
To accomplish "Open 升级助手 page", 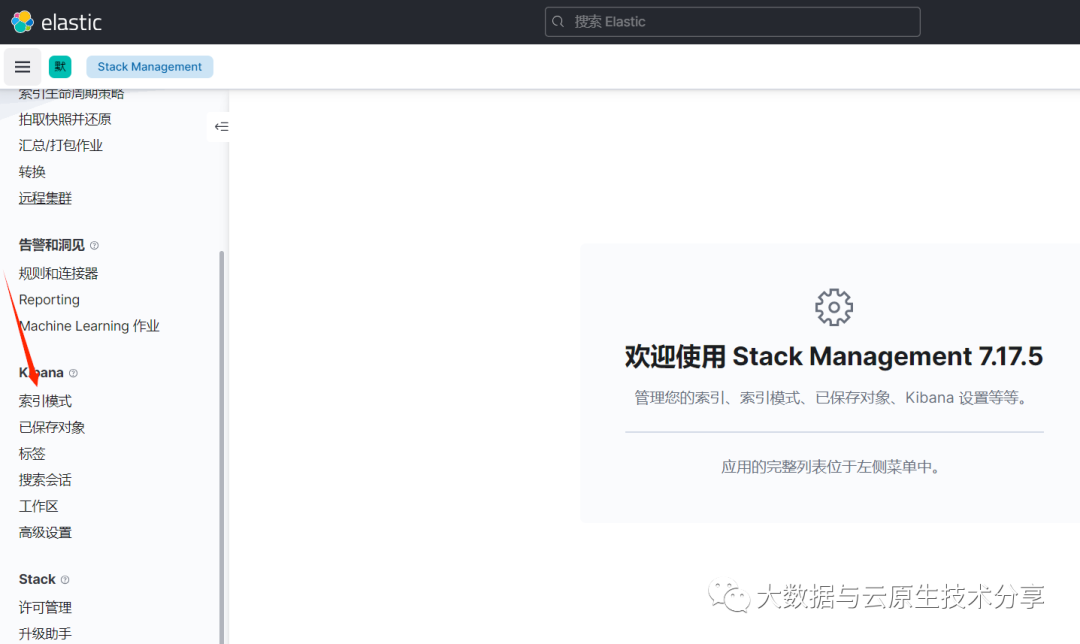I will 45,634.
